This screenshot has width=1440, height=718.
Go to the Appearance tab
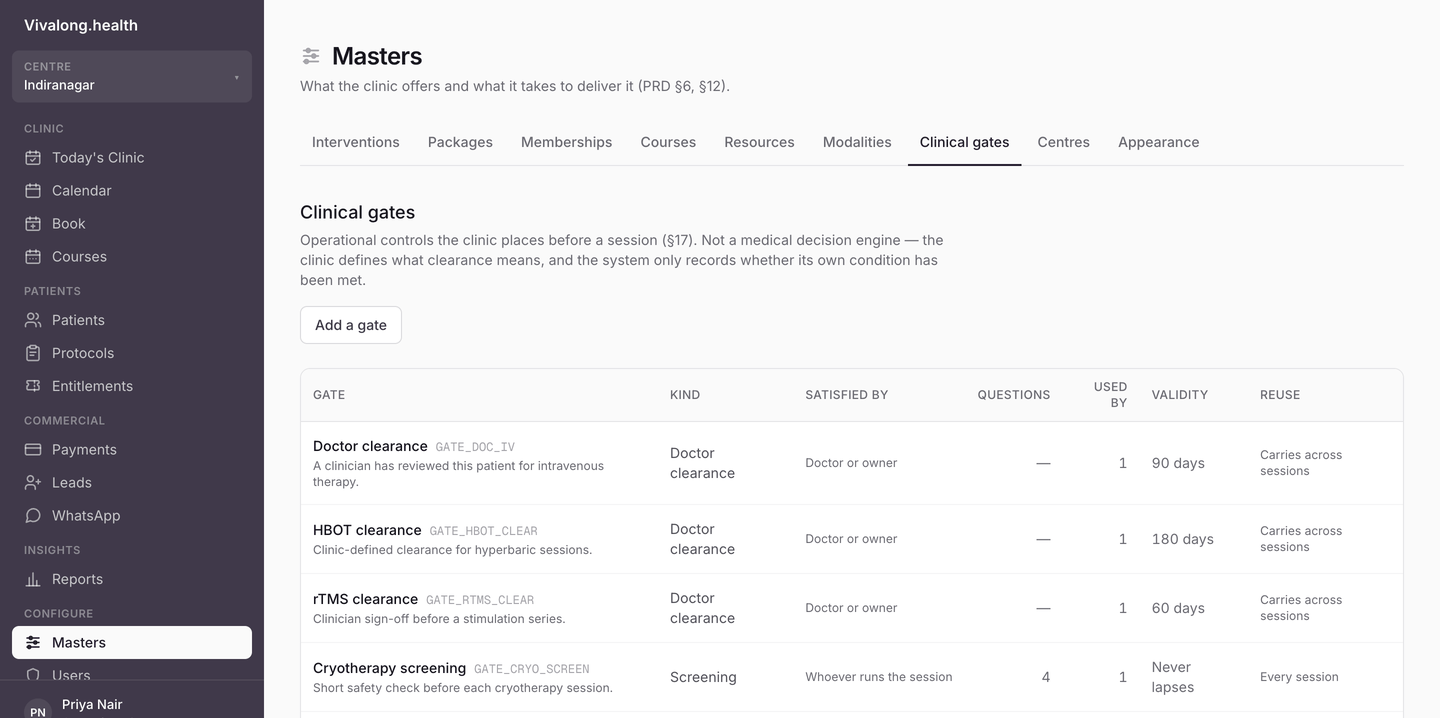(x=1158, y=142)
